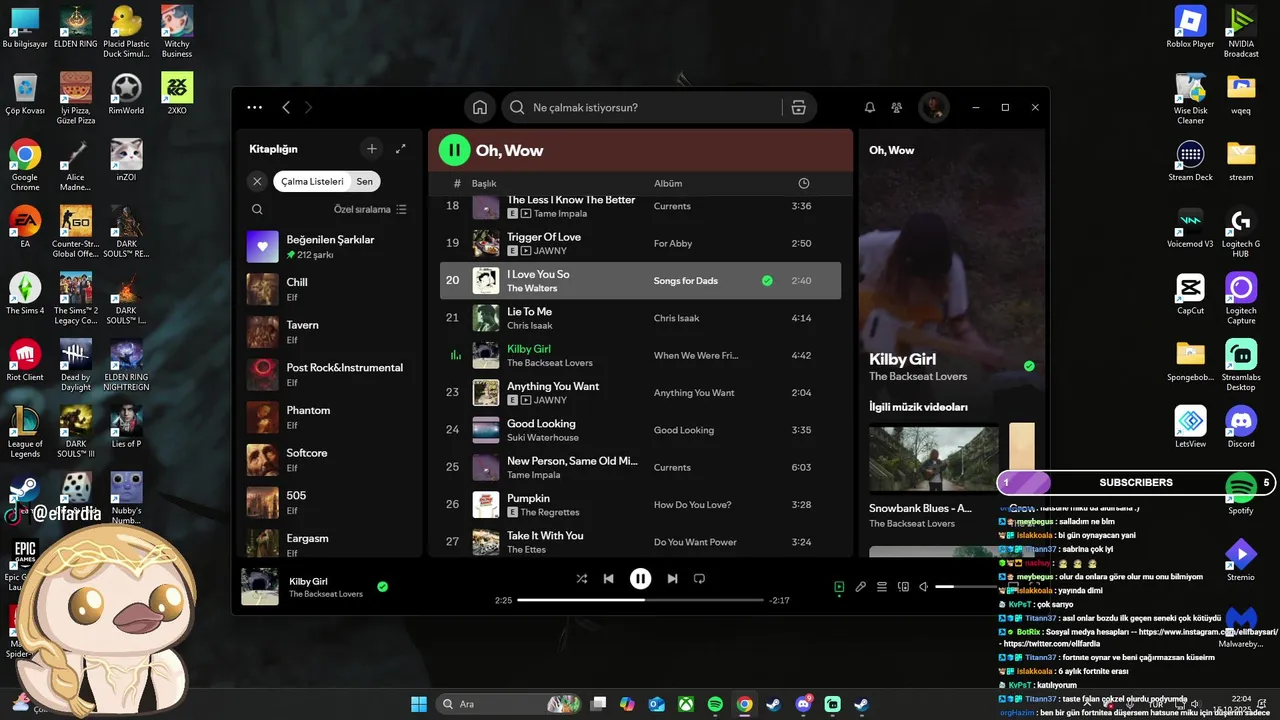Open the Voicemod V3 desktop shortcut
The image size is (1280, 720).
point(1190,228)
